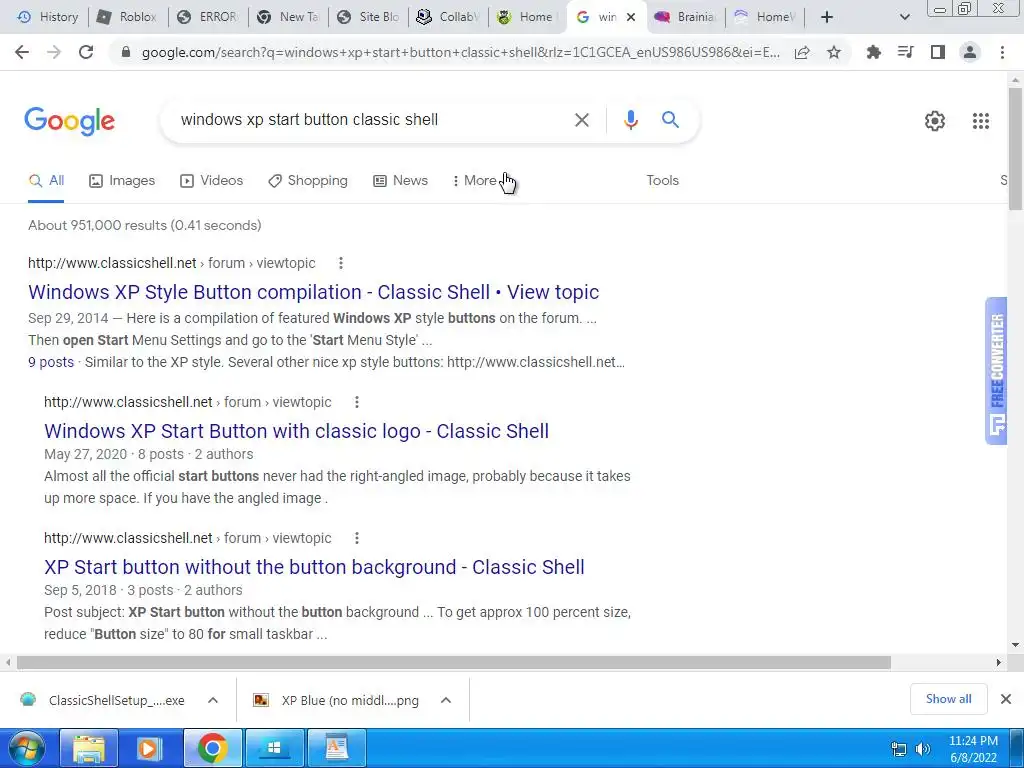Submit search with the magnifier icon
The image size is (1024, 768).
(x=670, y=120)
